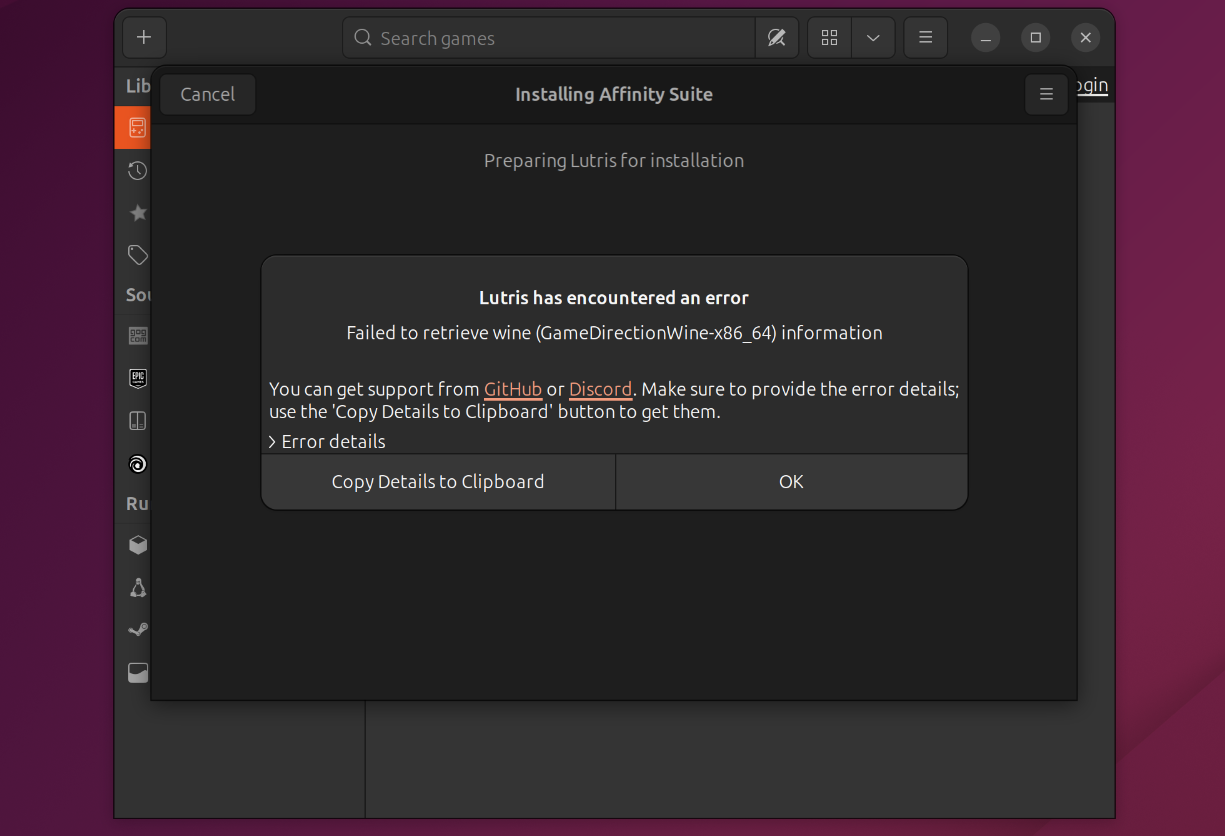This screenshot has width=1225, height=836.
Task: Select the Wine glass runner icon
Action: point(138,672)
